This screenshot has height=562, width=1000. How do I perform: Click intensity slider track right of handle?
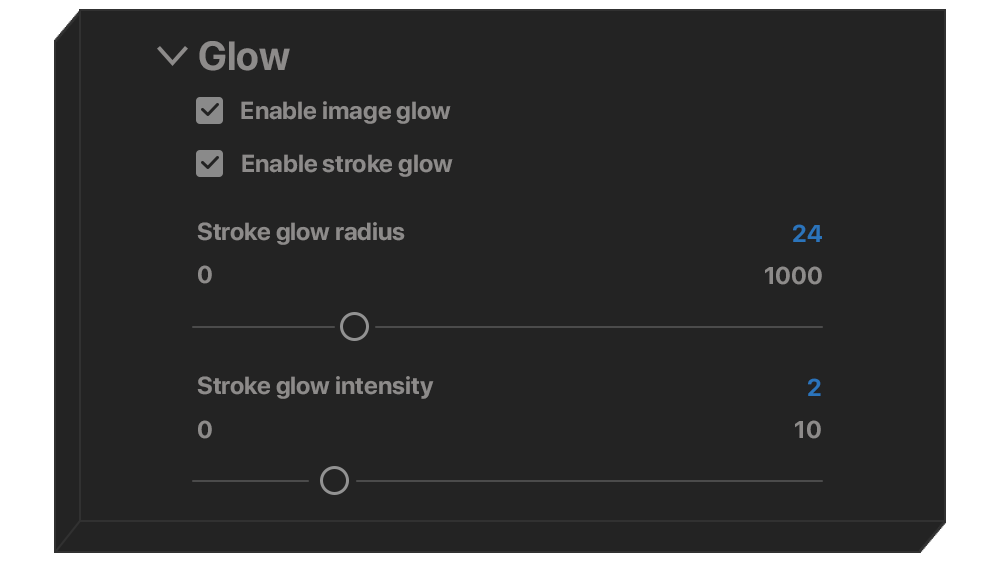[x=588, y=481]
